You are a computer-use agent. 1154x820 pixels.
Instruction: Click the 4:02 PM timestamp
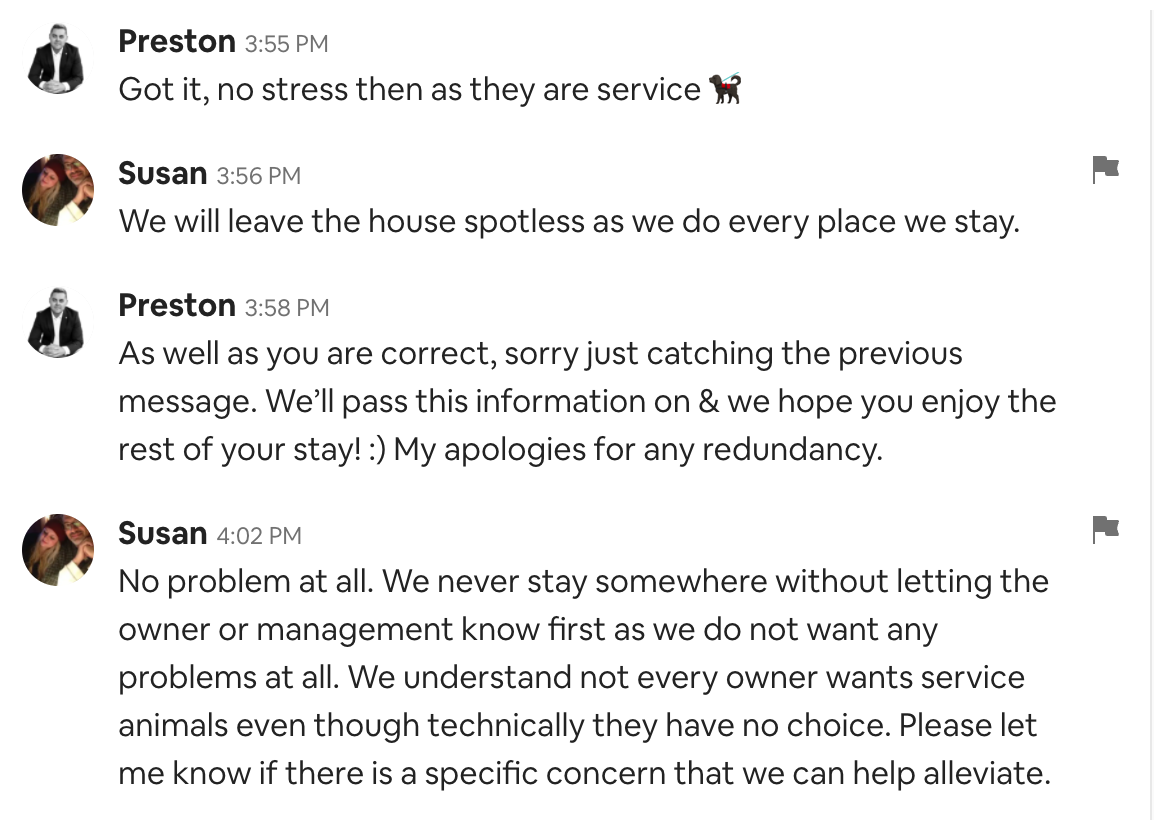coord(259,536)
